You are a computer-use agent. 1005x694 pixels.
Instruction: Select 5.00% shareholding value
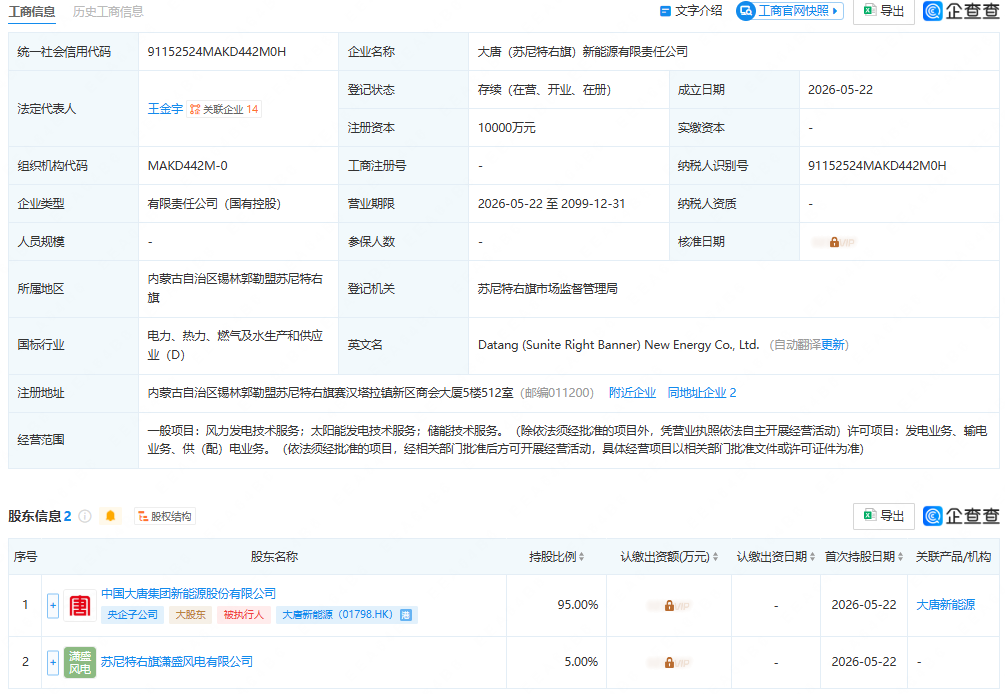coord(581,662)
